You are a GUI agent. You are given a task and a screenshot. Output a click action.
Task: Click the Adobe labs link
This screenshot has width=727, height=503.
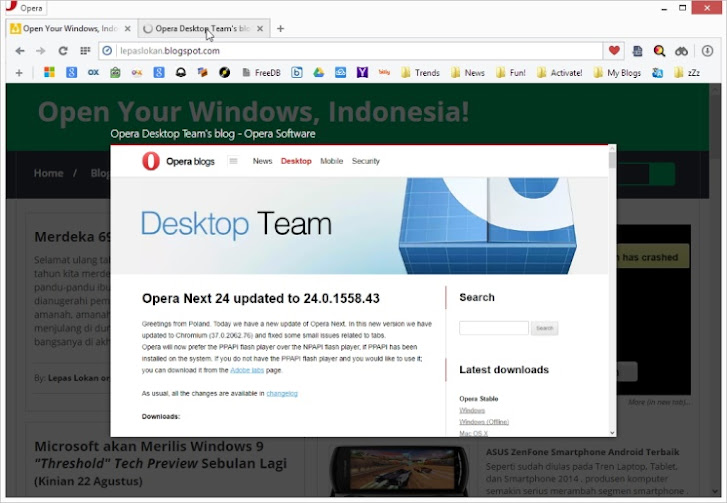click(247, 370)
